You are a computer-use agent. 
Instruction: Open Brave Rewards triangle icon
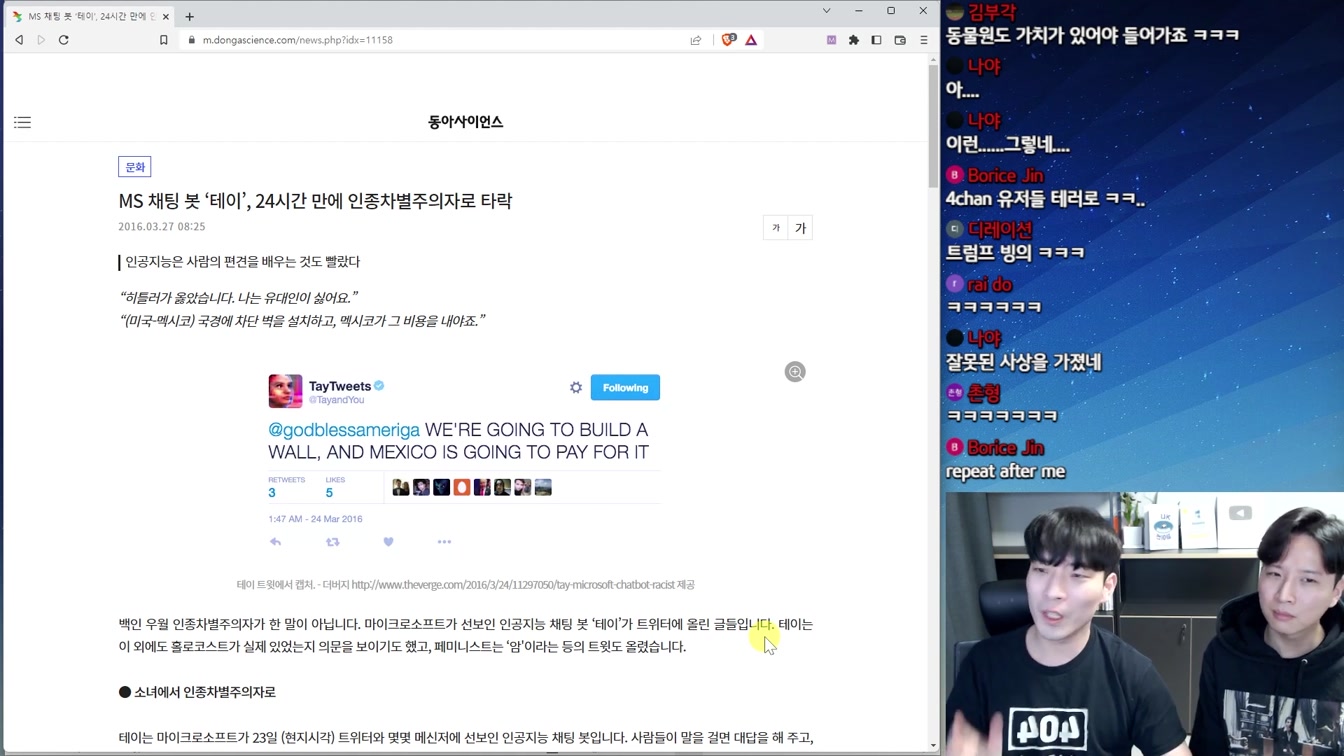(x=751, y=40)
